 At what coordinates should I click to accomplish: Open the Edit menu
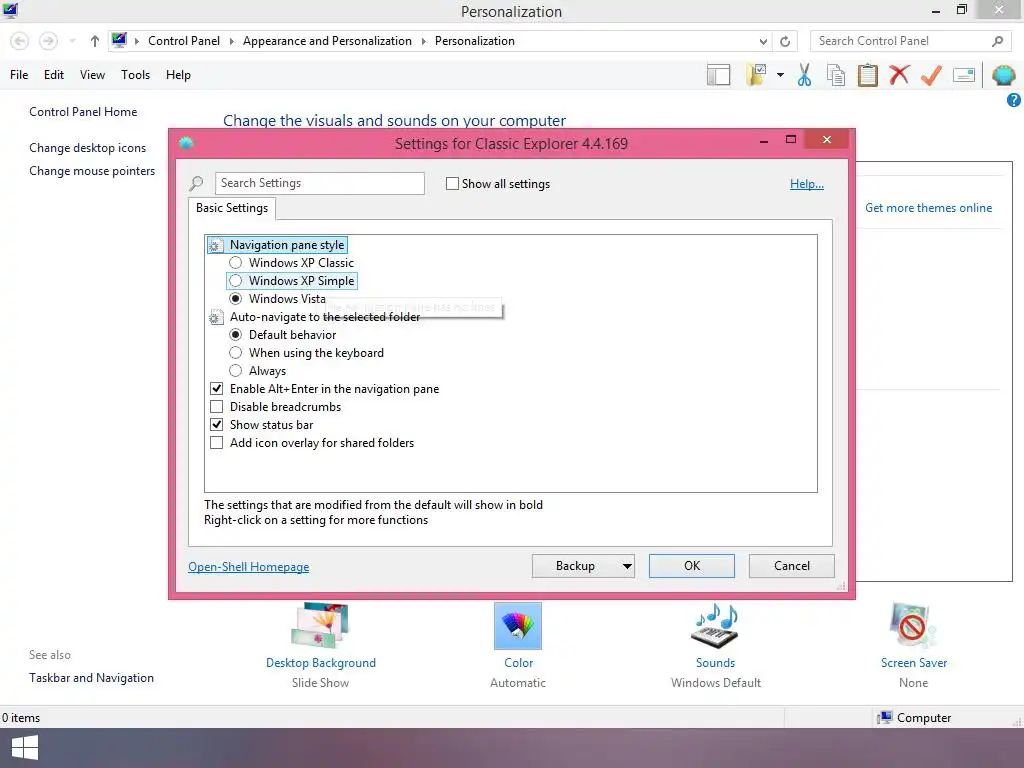point(54,75)
